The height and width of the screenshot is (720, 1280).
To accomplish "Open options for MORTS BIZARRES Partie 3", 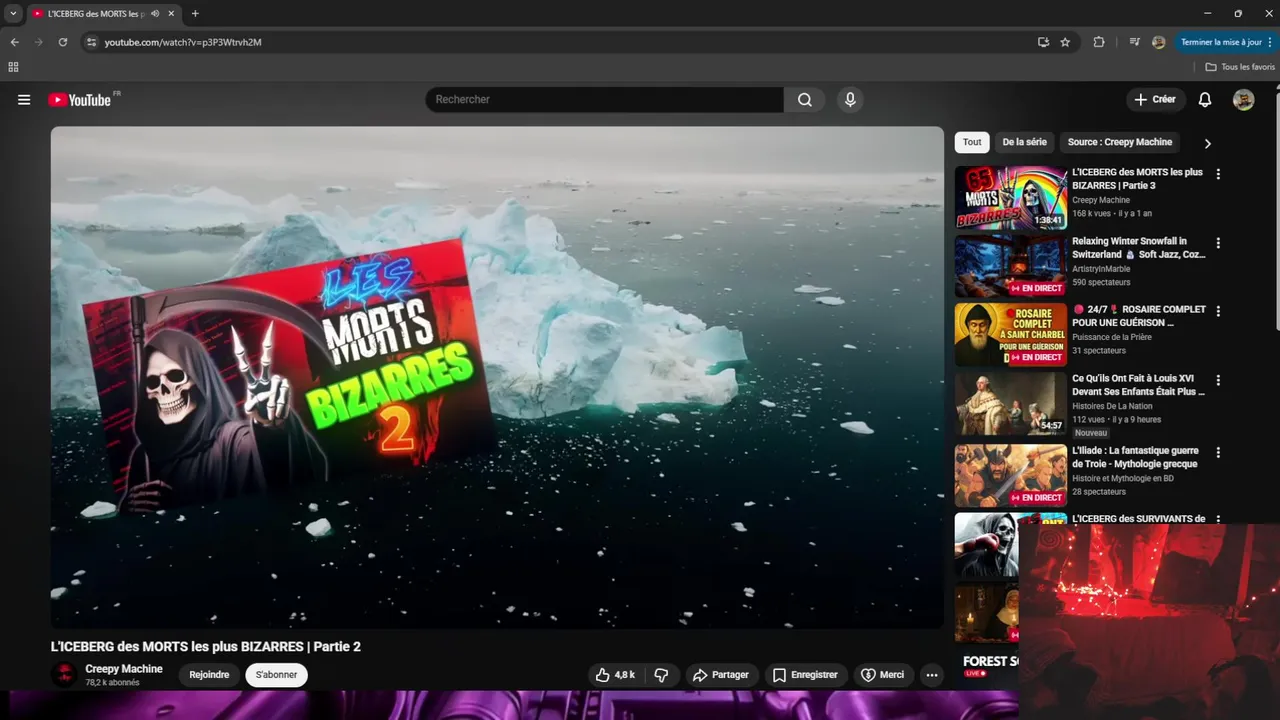I will [1218, 174].
